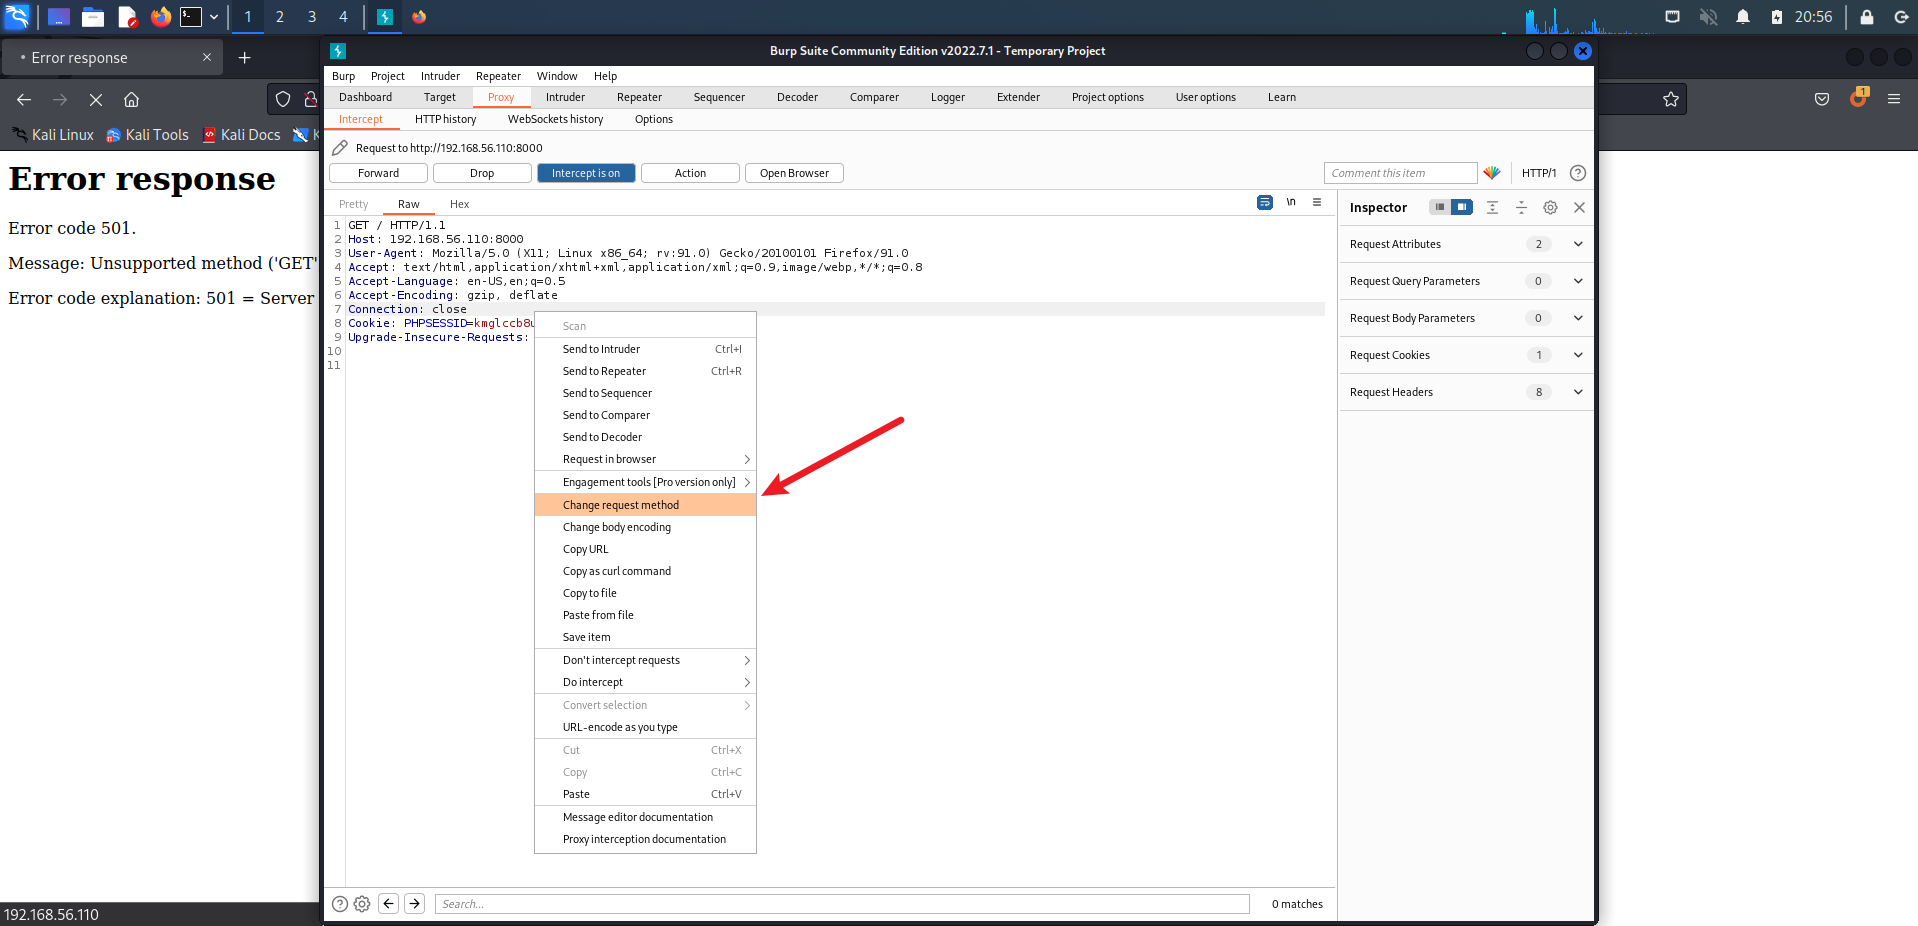Select Save item entry
Viewport: 1918px width, 926px height.
[645, 637]
